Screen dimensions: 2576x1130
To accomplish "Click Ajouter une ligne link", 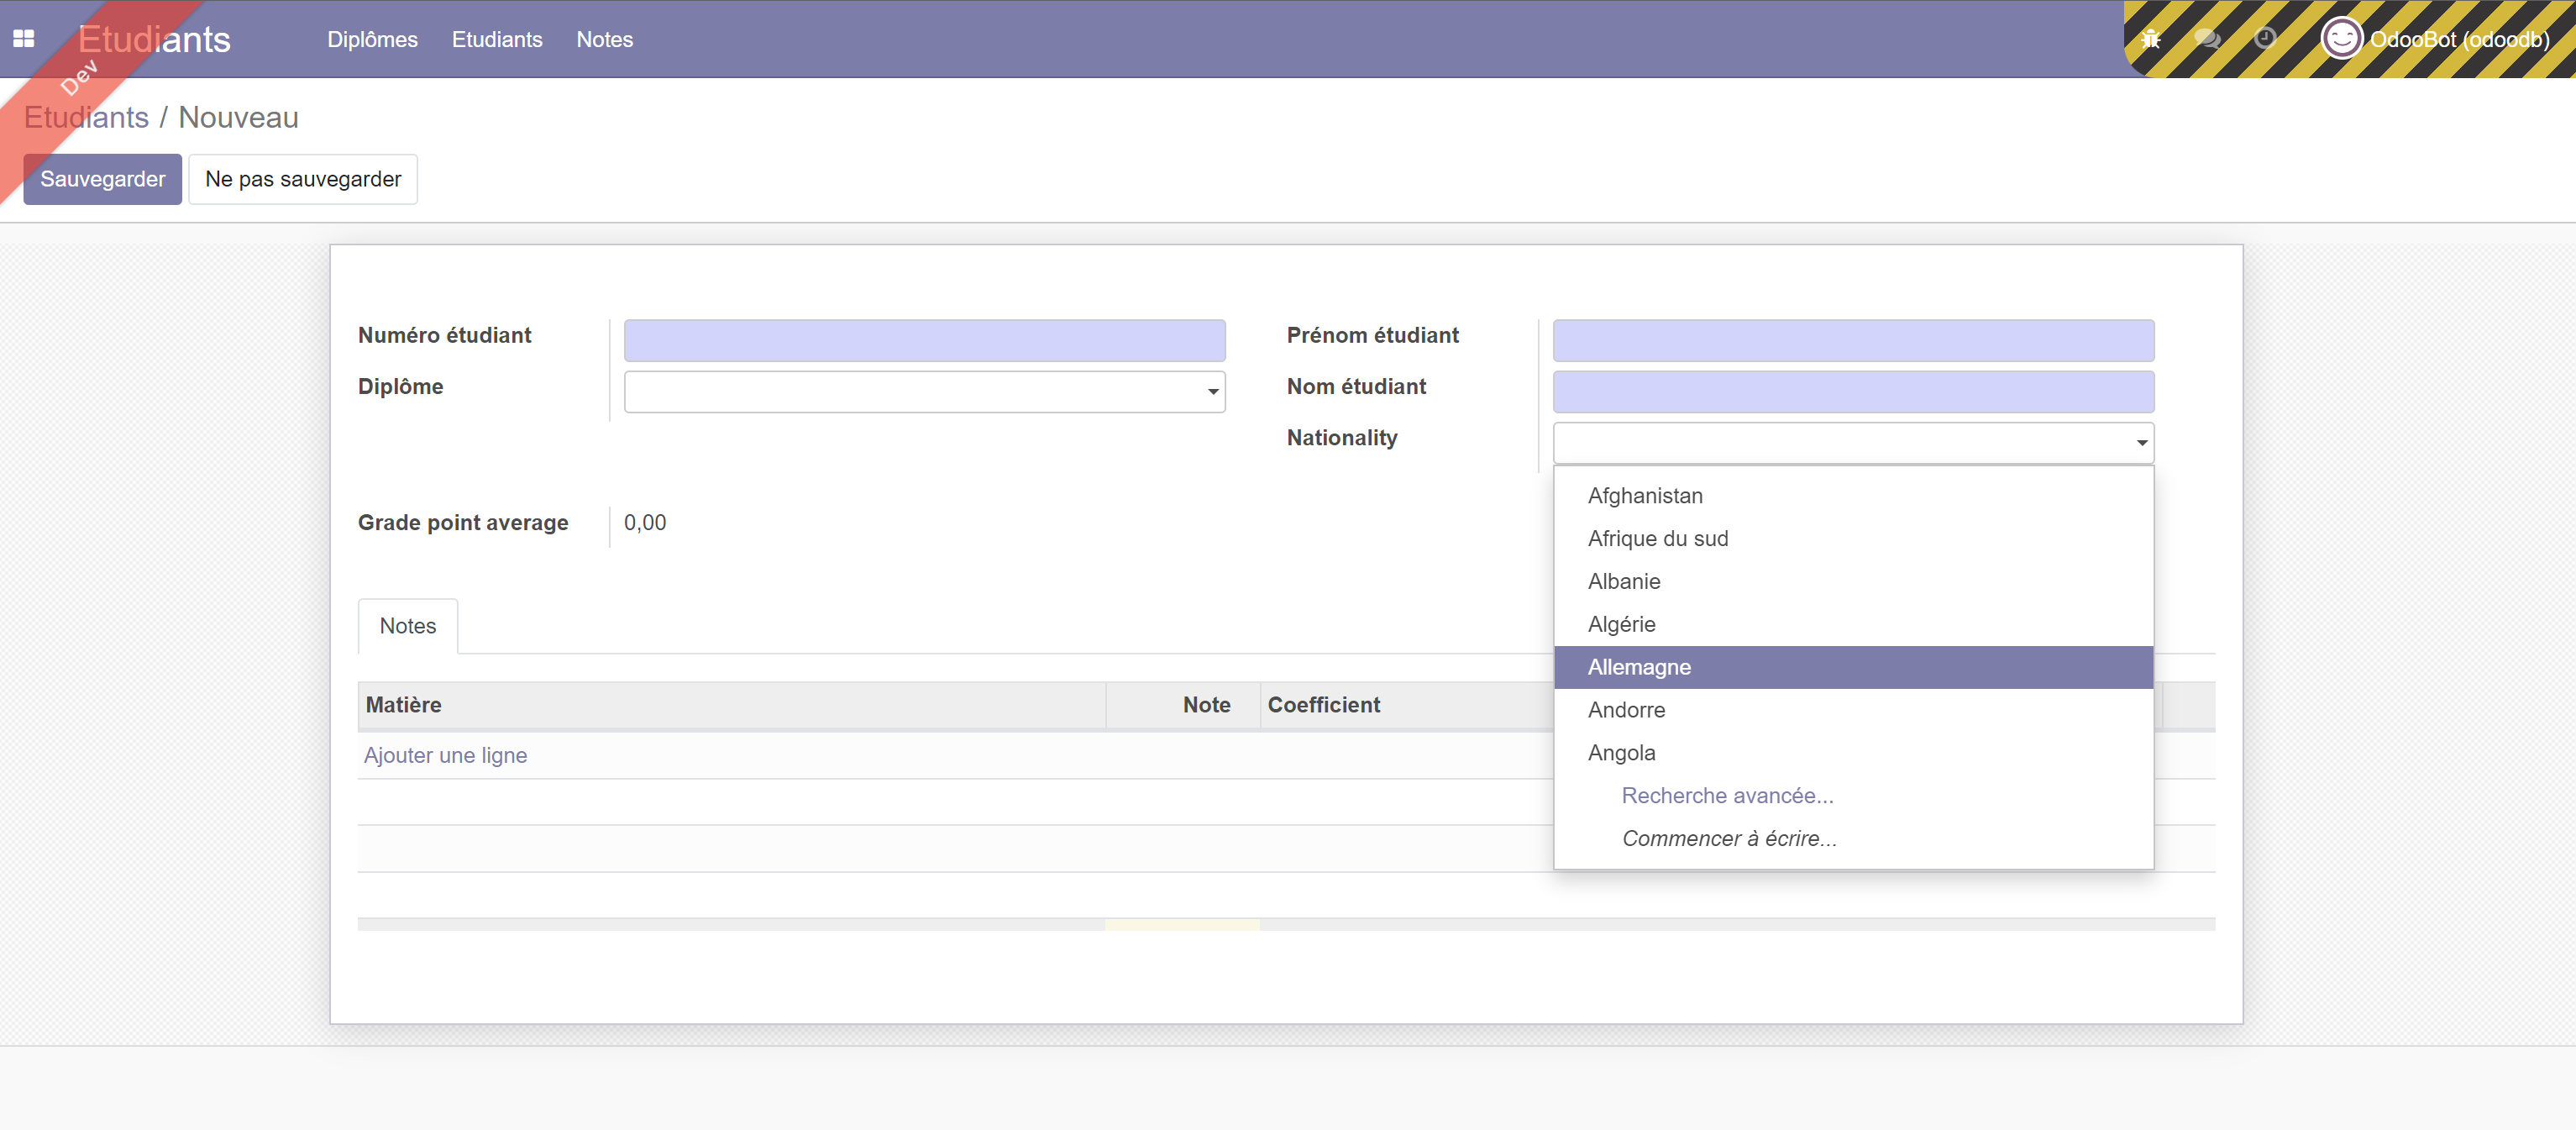I will pyautogui.click(x=445, y=756).
